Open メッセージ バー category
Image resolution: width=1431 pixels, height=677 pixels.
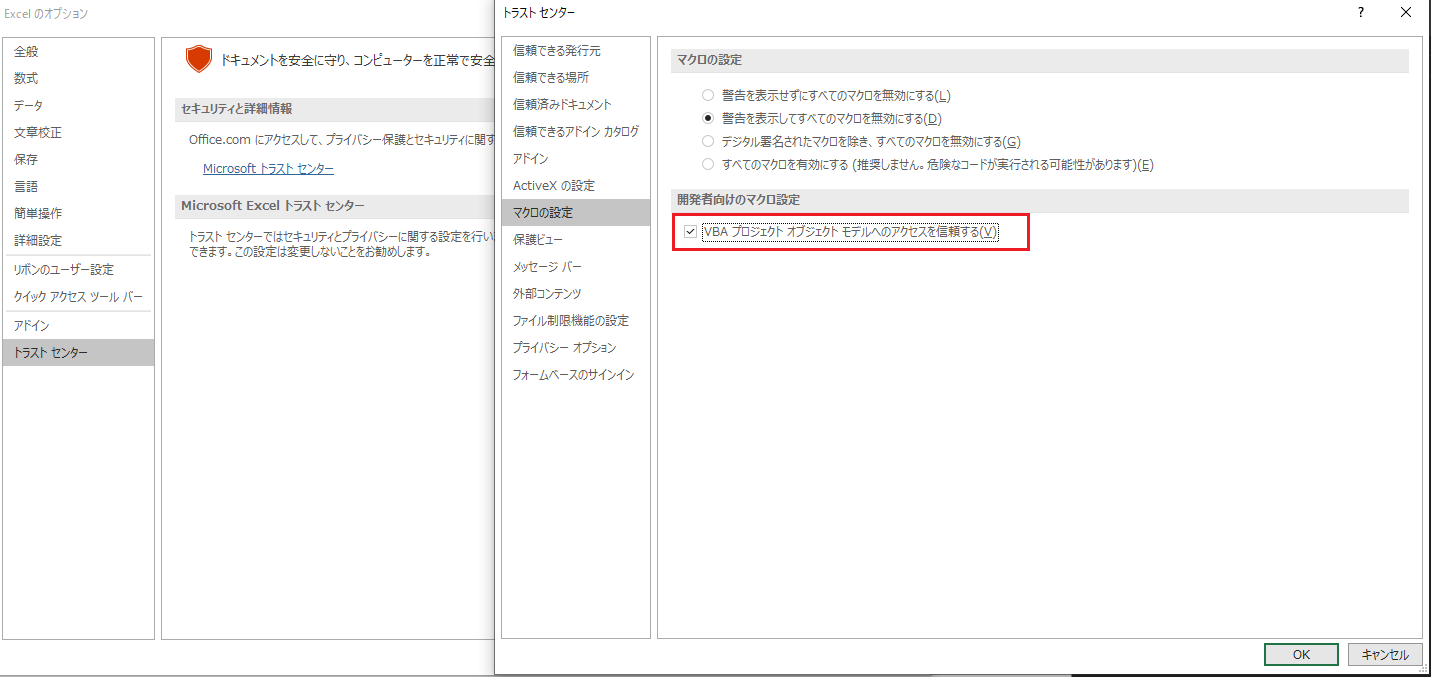pos(575,266)
